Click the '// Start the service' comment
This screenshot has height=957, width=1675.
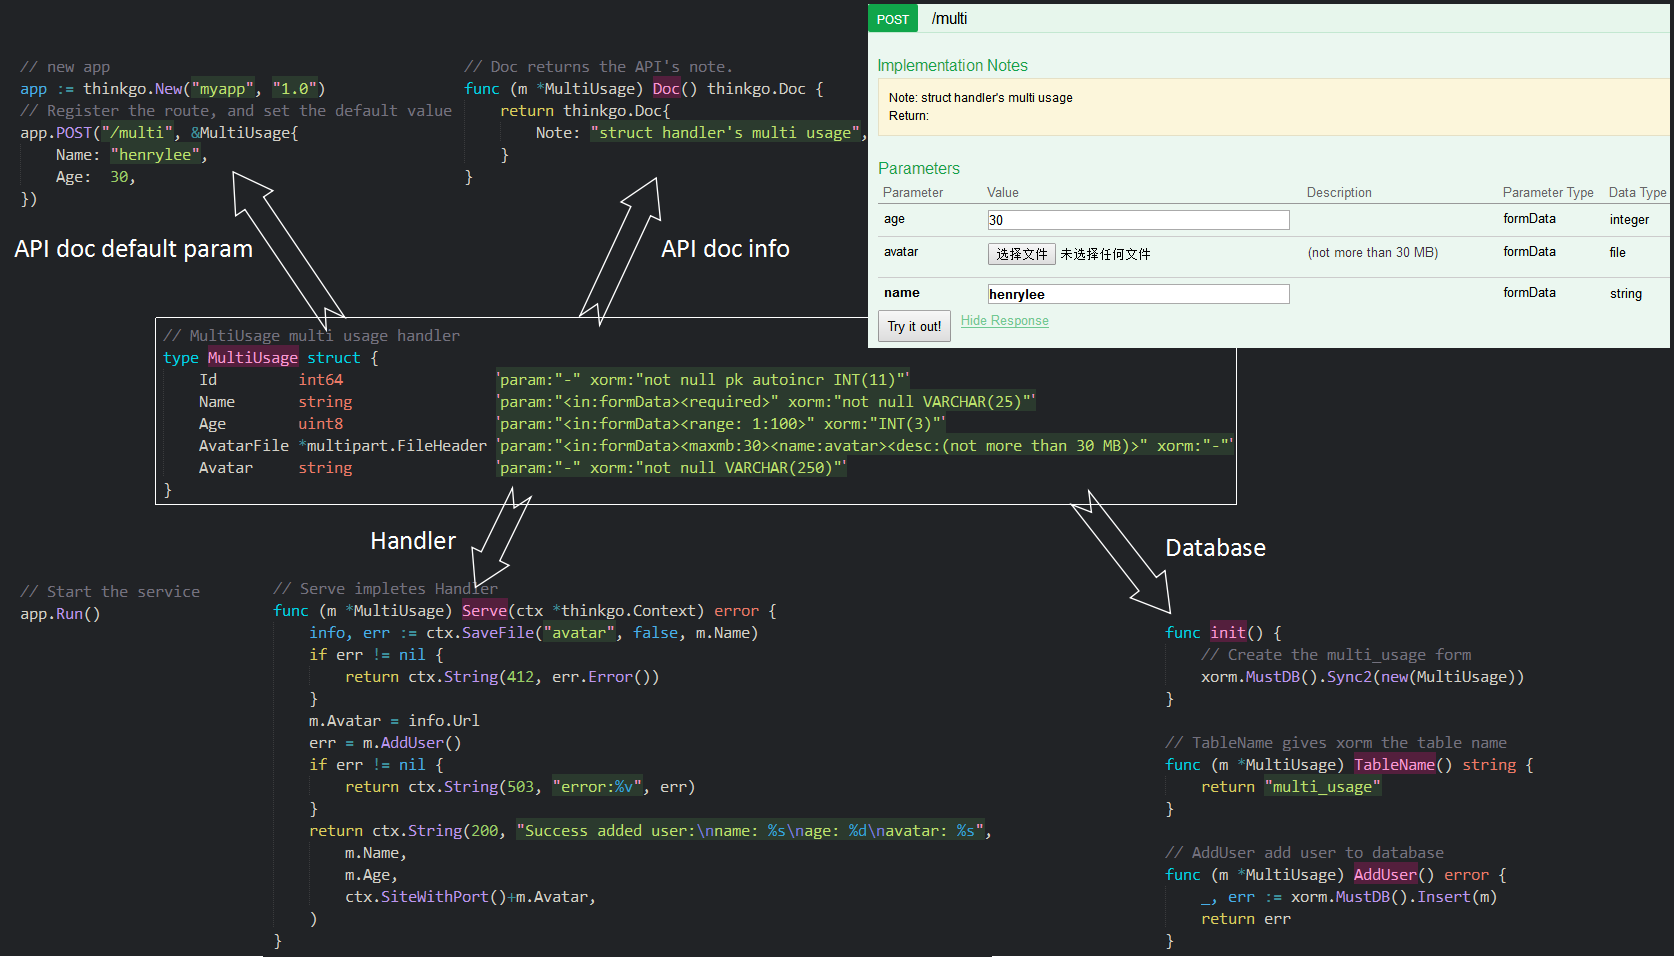click(110, 592)
